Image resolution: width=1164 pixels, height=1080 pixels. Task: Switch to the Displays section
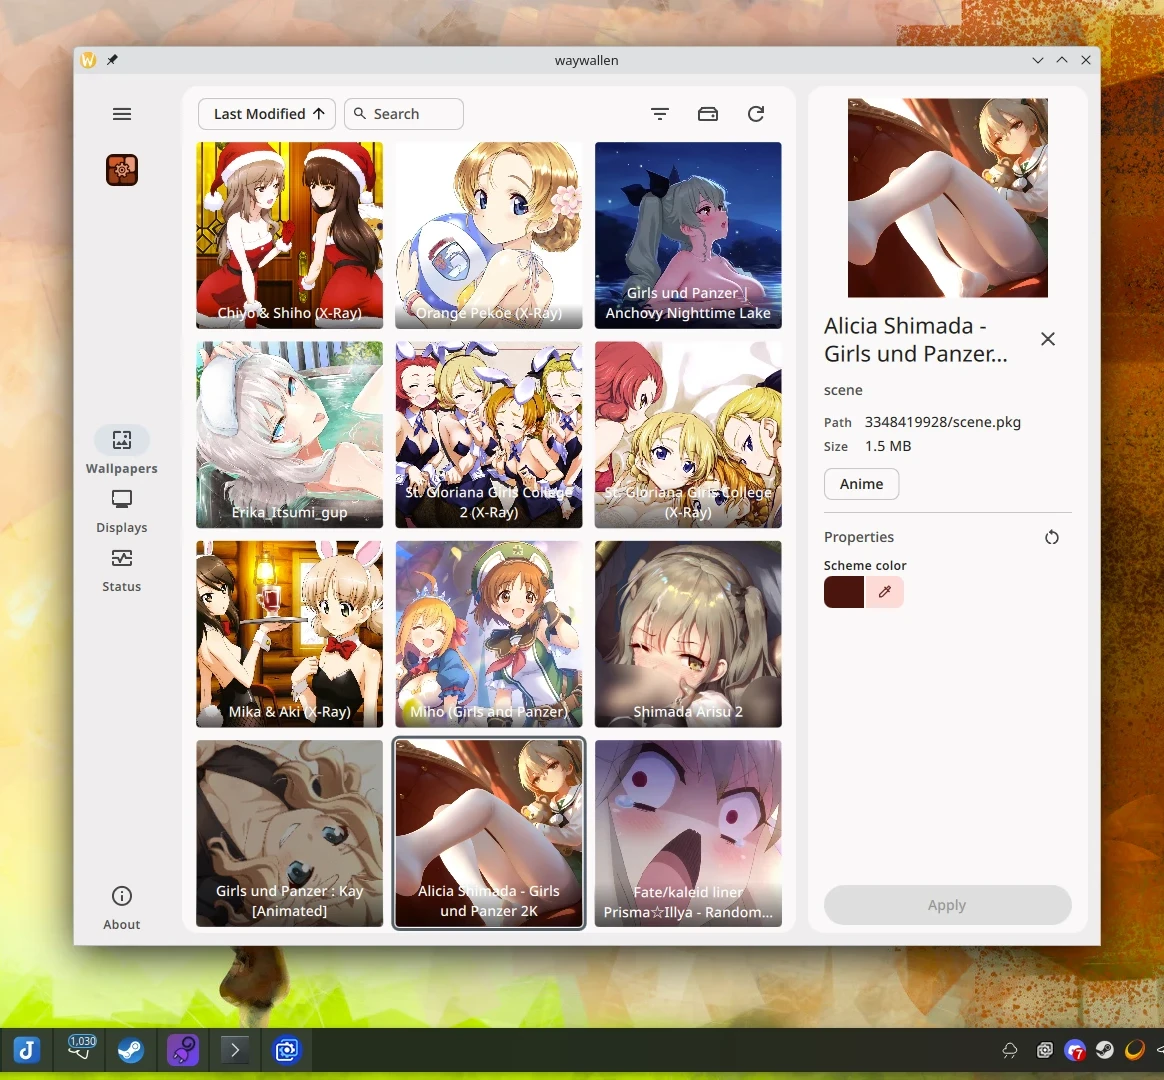tap(122, 511)
